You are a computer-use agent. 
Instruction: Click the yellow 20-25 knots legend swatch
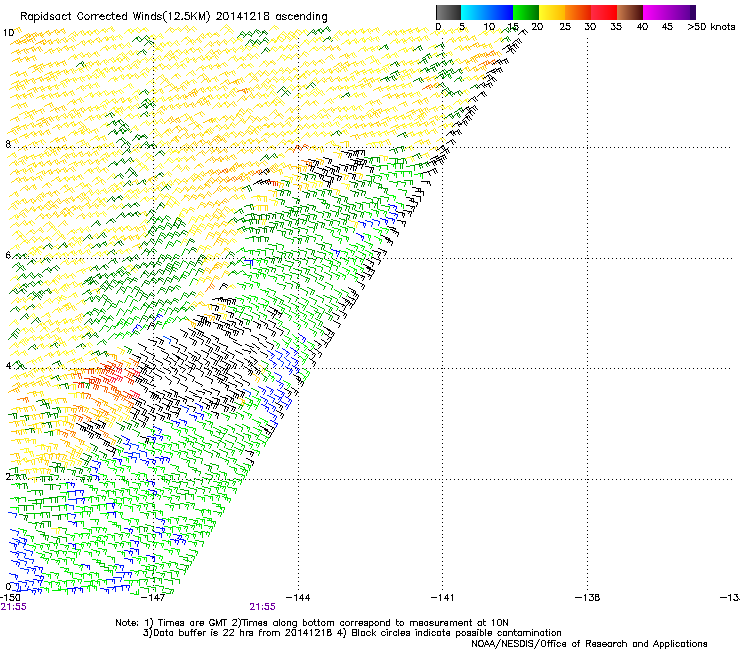552,12
